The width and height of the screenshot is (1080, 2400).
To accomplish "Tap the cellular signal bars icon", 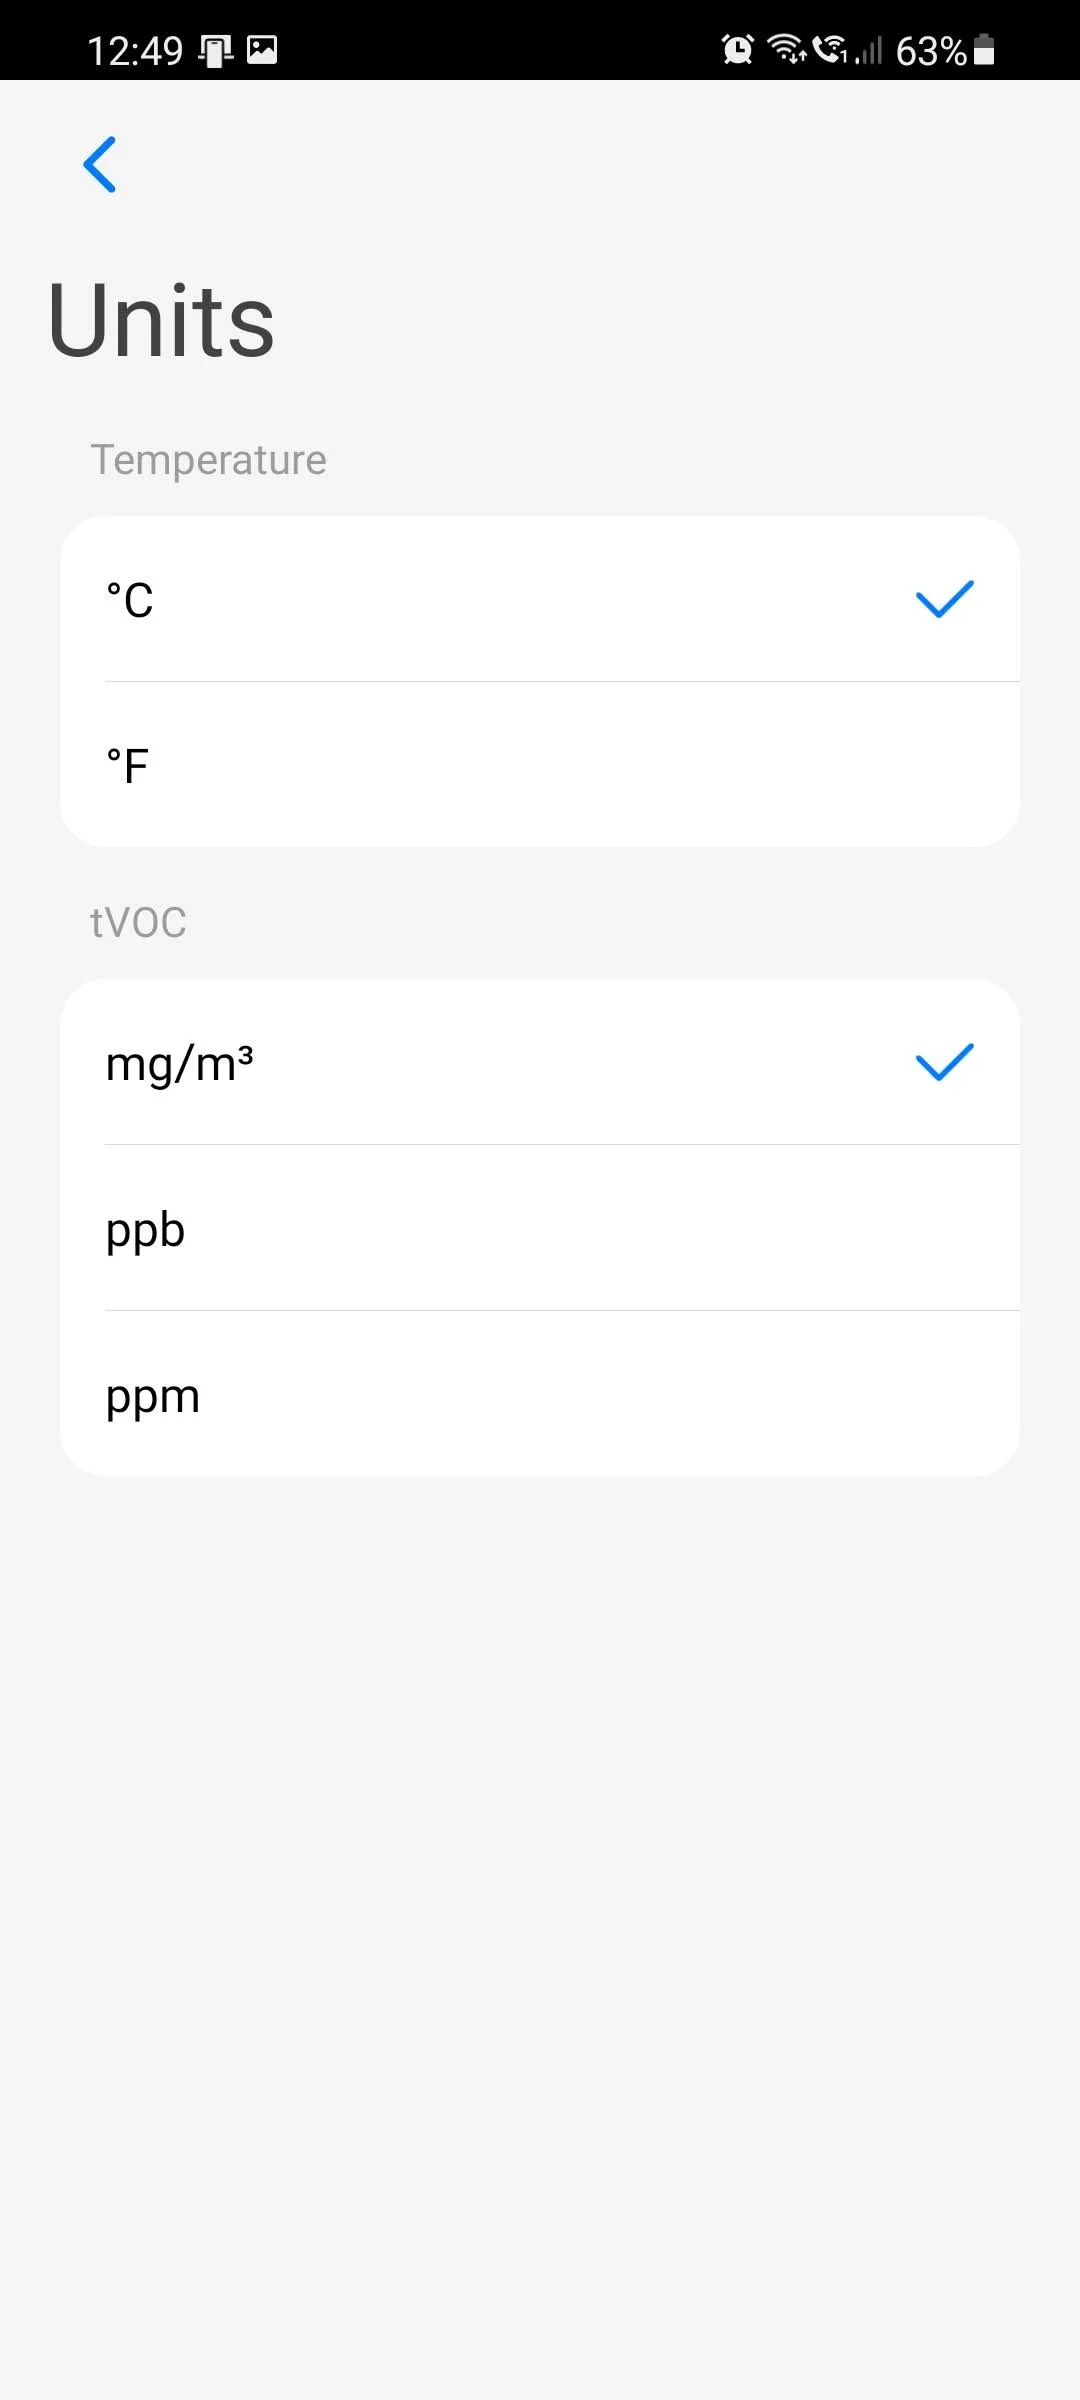I will pyautogui.click(x=869, y=50).
